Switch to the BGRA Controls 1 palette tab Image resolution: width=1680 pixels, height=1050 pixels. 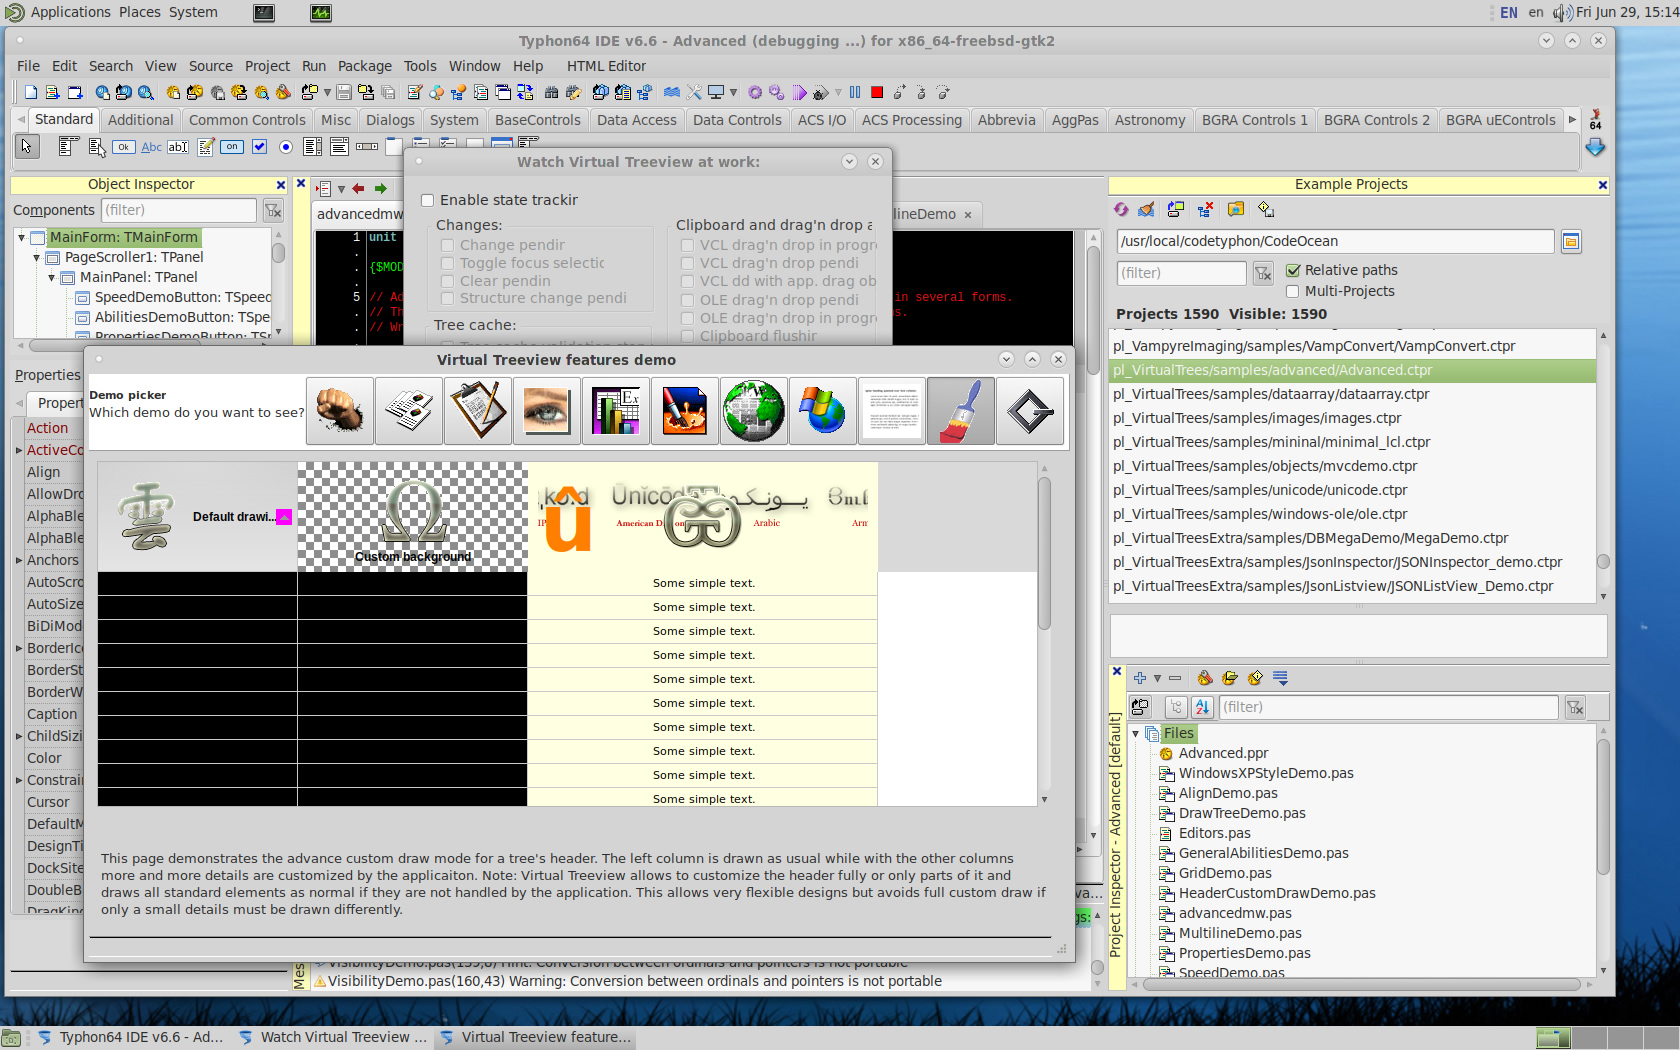pyautogui.click(x=1254, y=120)
